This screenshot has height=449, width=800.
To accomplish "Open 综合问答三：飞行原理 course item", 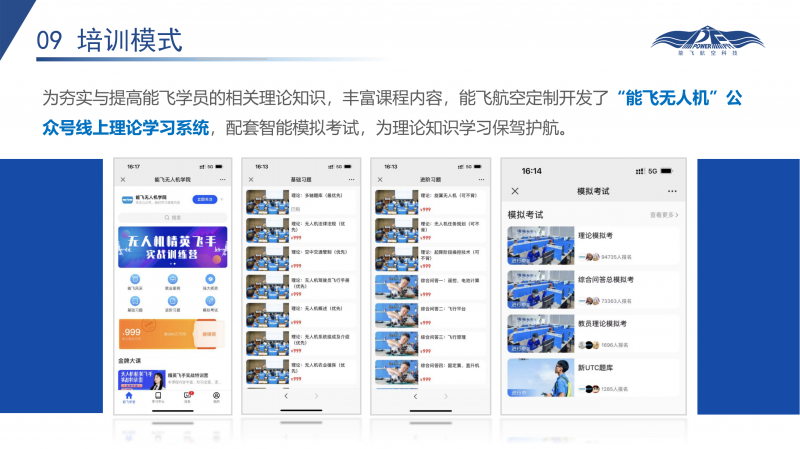I will (430, 343).
